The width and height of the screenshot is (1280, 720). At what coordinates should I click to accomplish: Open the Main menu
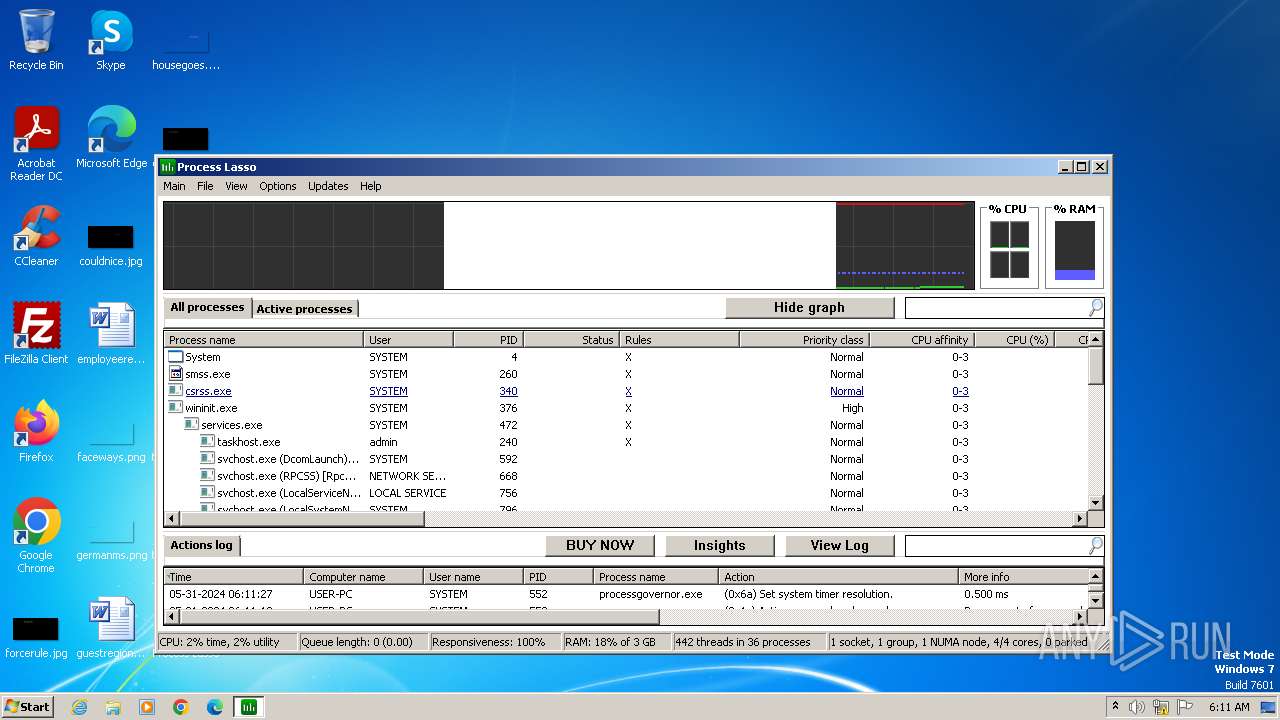coord(174,186)
